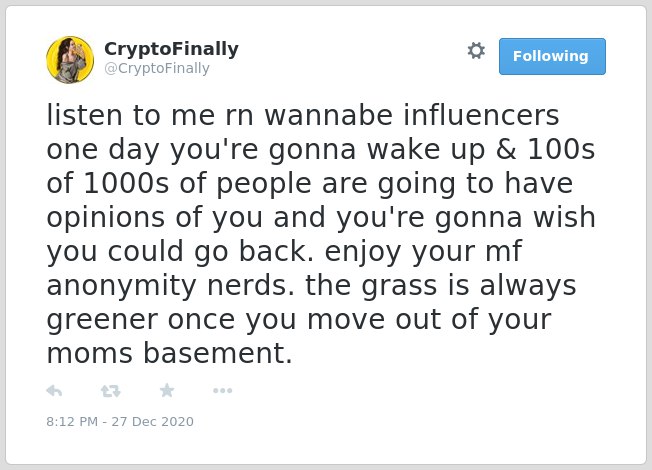Screen dimensions: 652x470
Task: Open the 8:12 PM - 27 Dec 2020 timestamp
Action: [x=120, y=421]
